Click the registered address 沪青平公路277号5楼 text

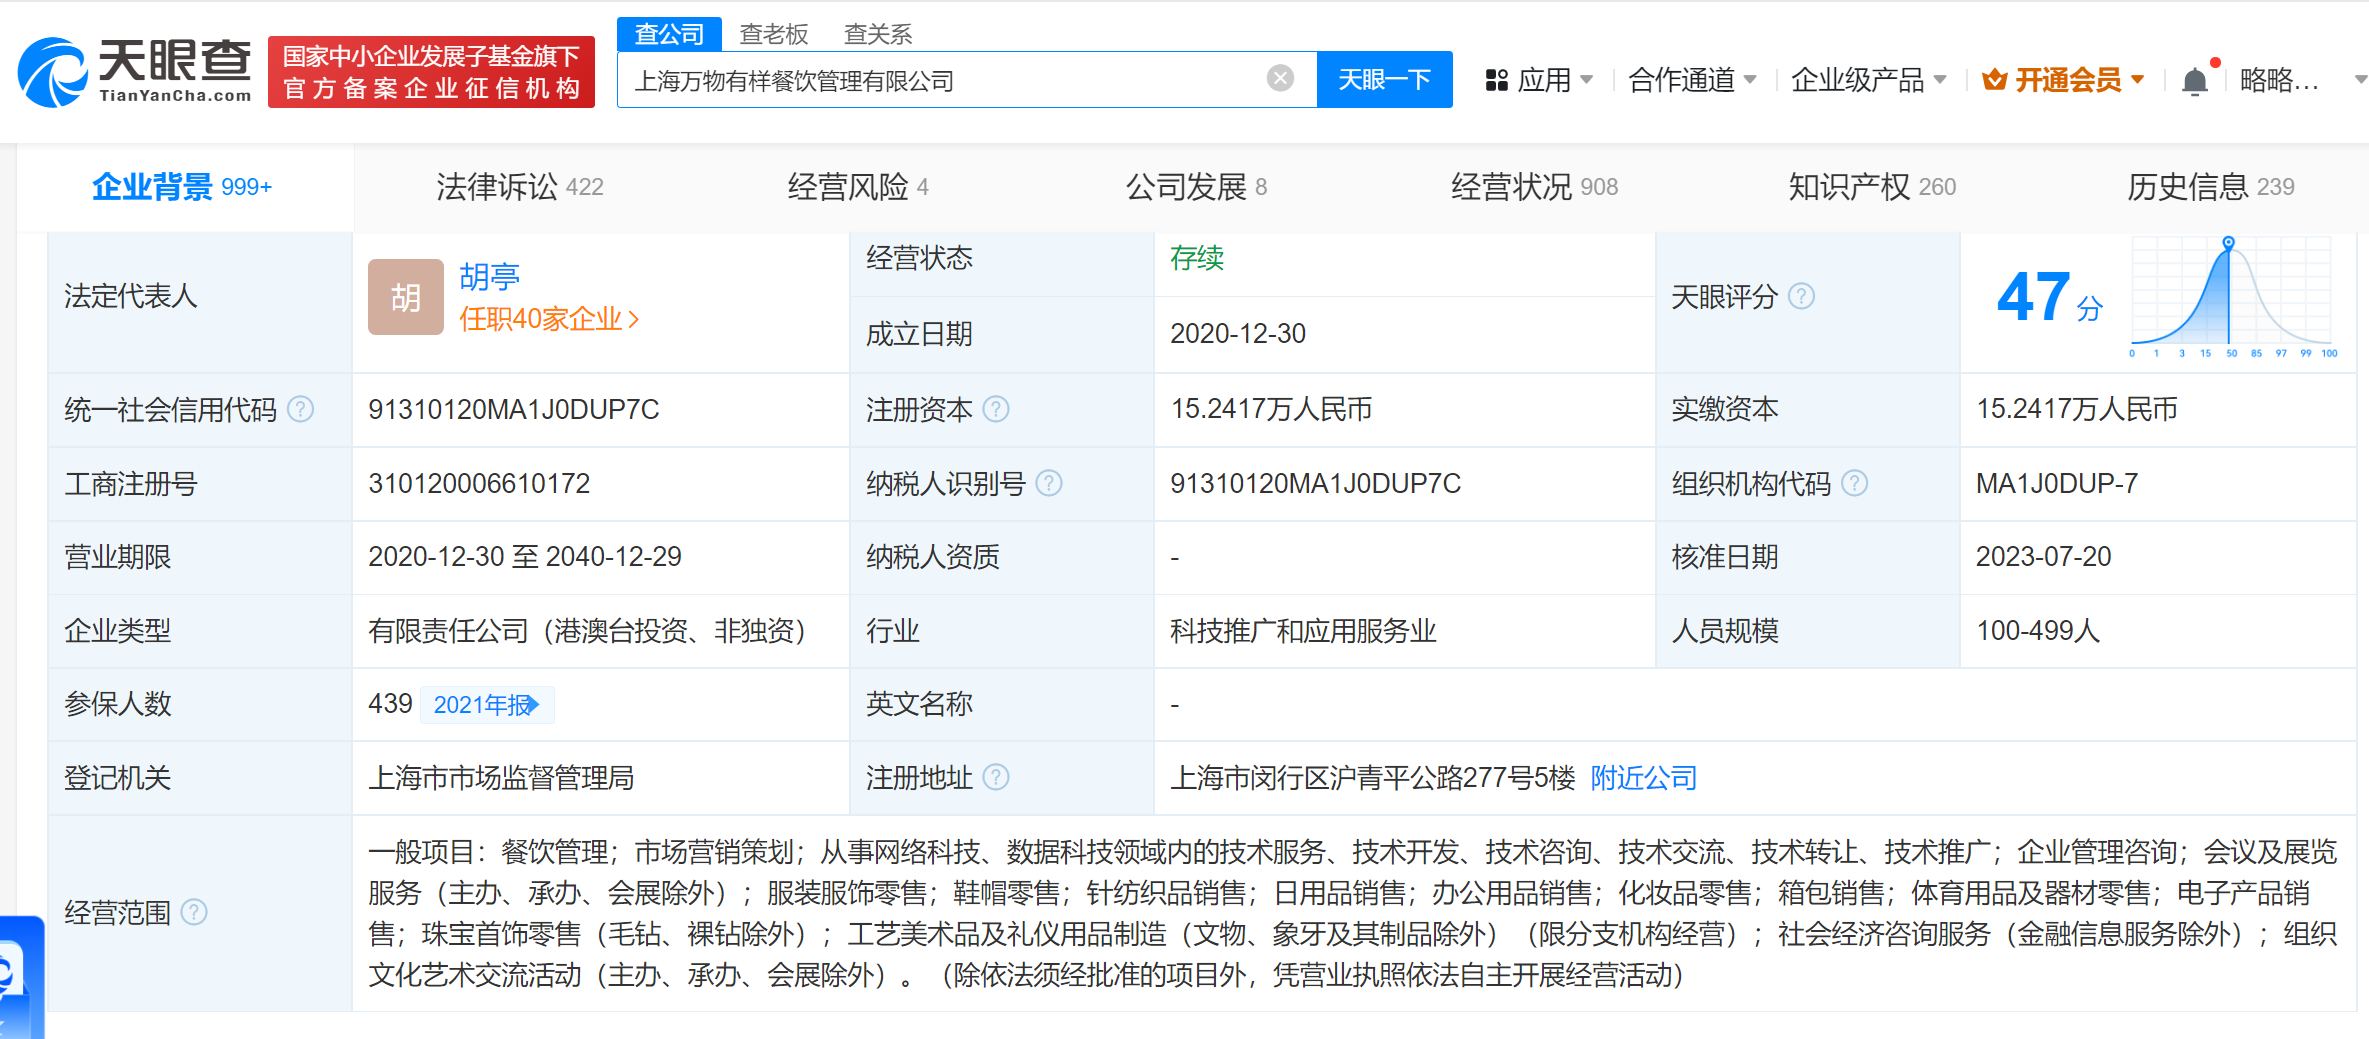click(1373, 777)
